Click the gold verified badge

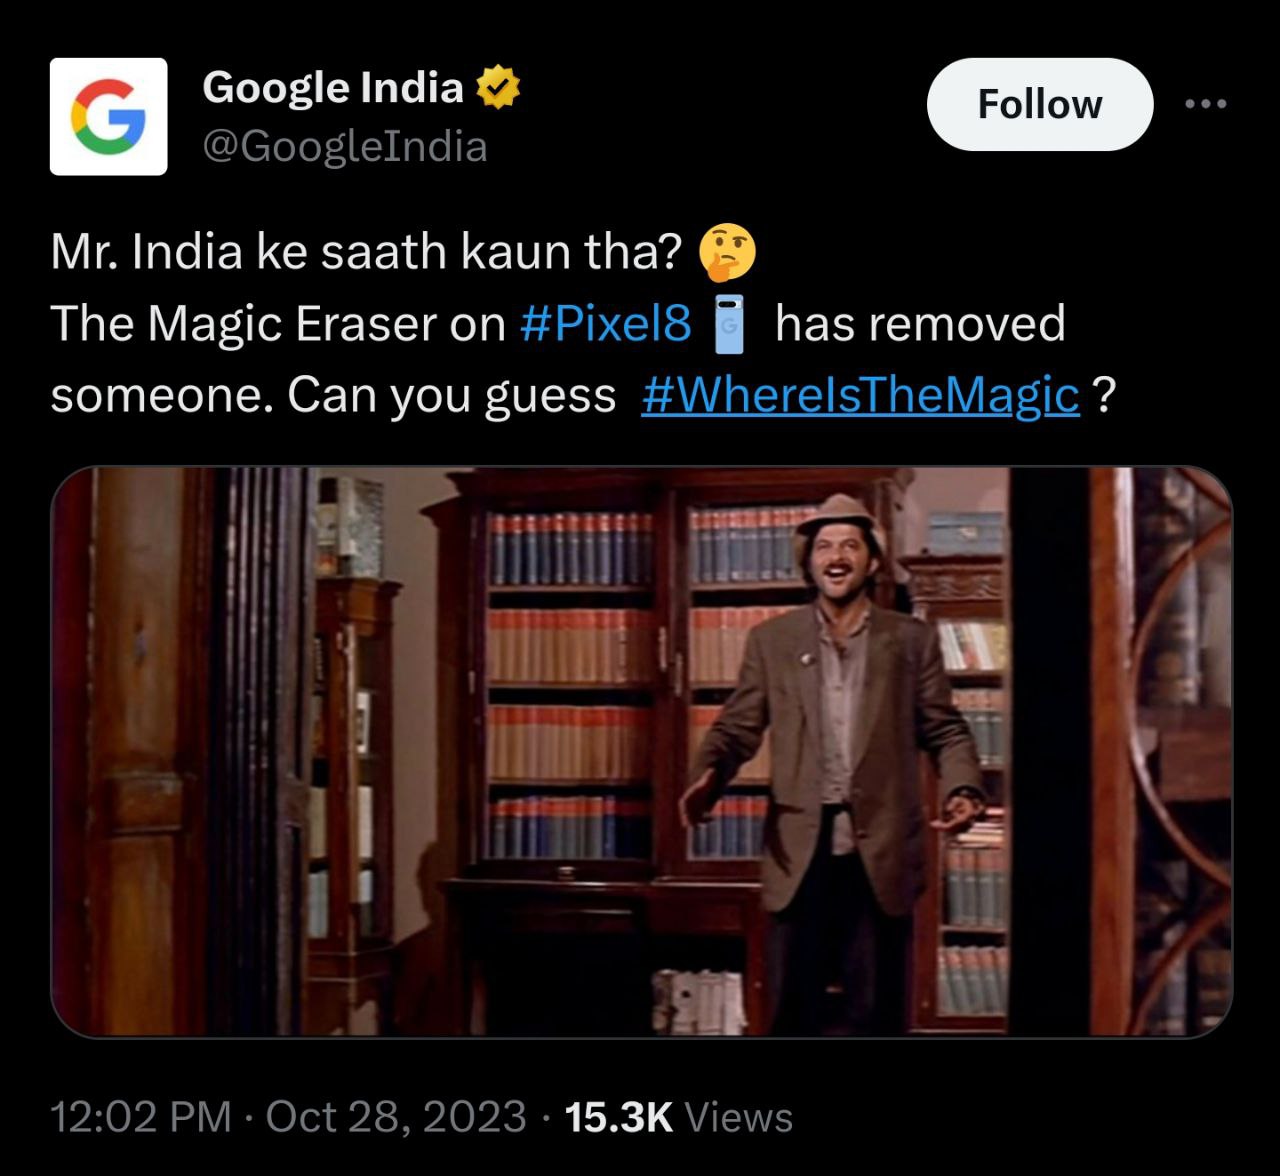coord(497,88)
